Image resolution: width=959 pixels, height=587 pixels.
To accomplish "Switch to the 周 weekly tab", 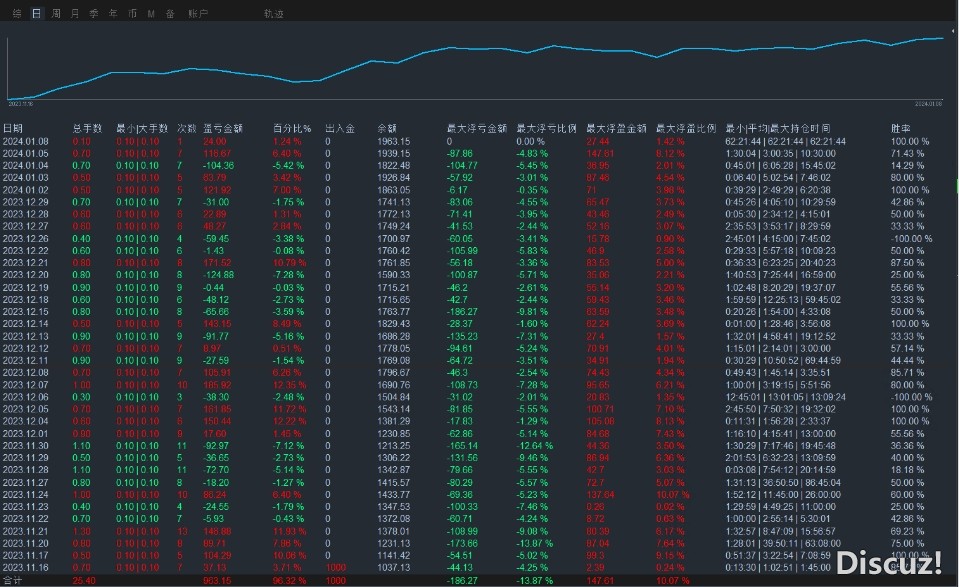I will click(56, 14).
